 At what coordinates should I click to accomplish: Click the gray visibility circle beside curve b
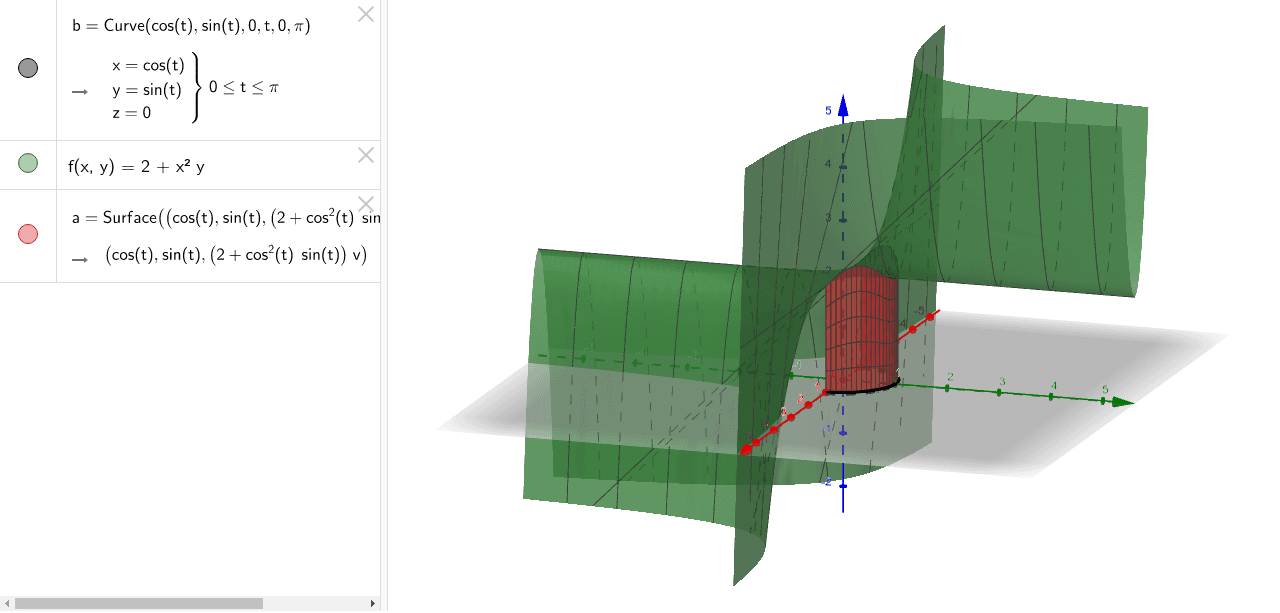click(28, 67)
